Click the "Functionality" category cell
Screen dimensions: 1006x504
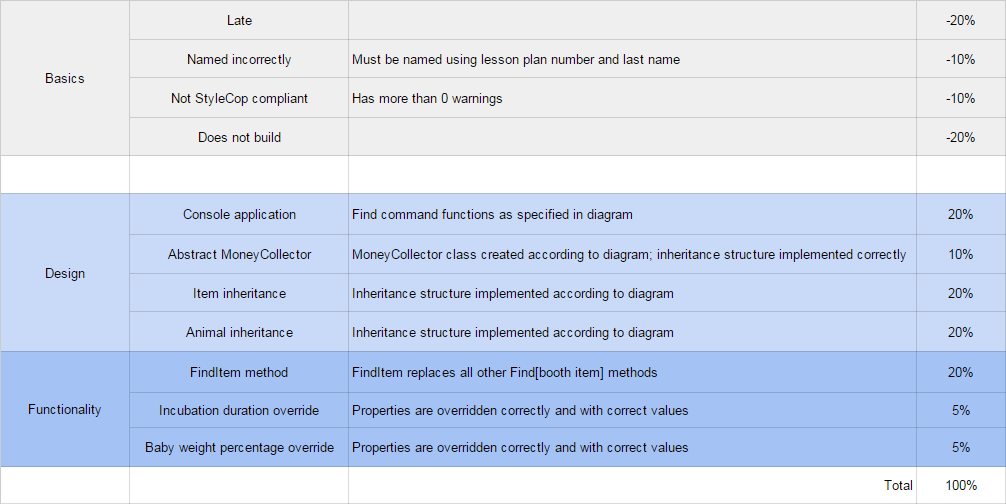click(x=65, y=409)
